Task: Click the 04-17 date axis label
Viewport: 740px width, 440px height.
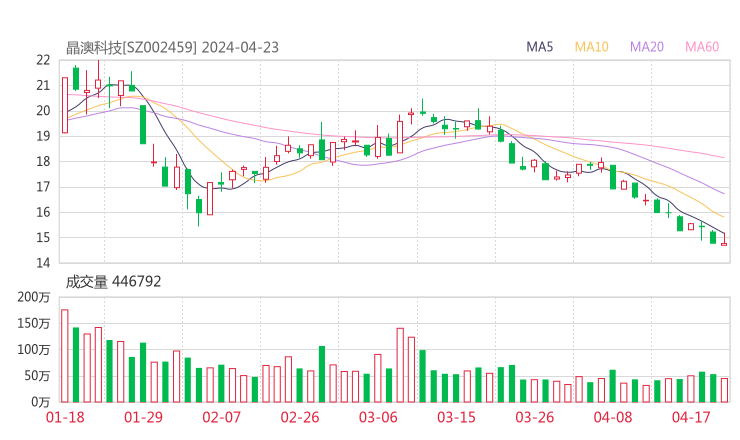Action: 691,417
